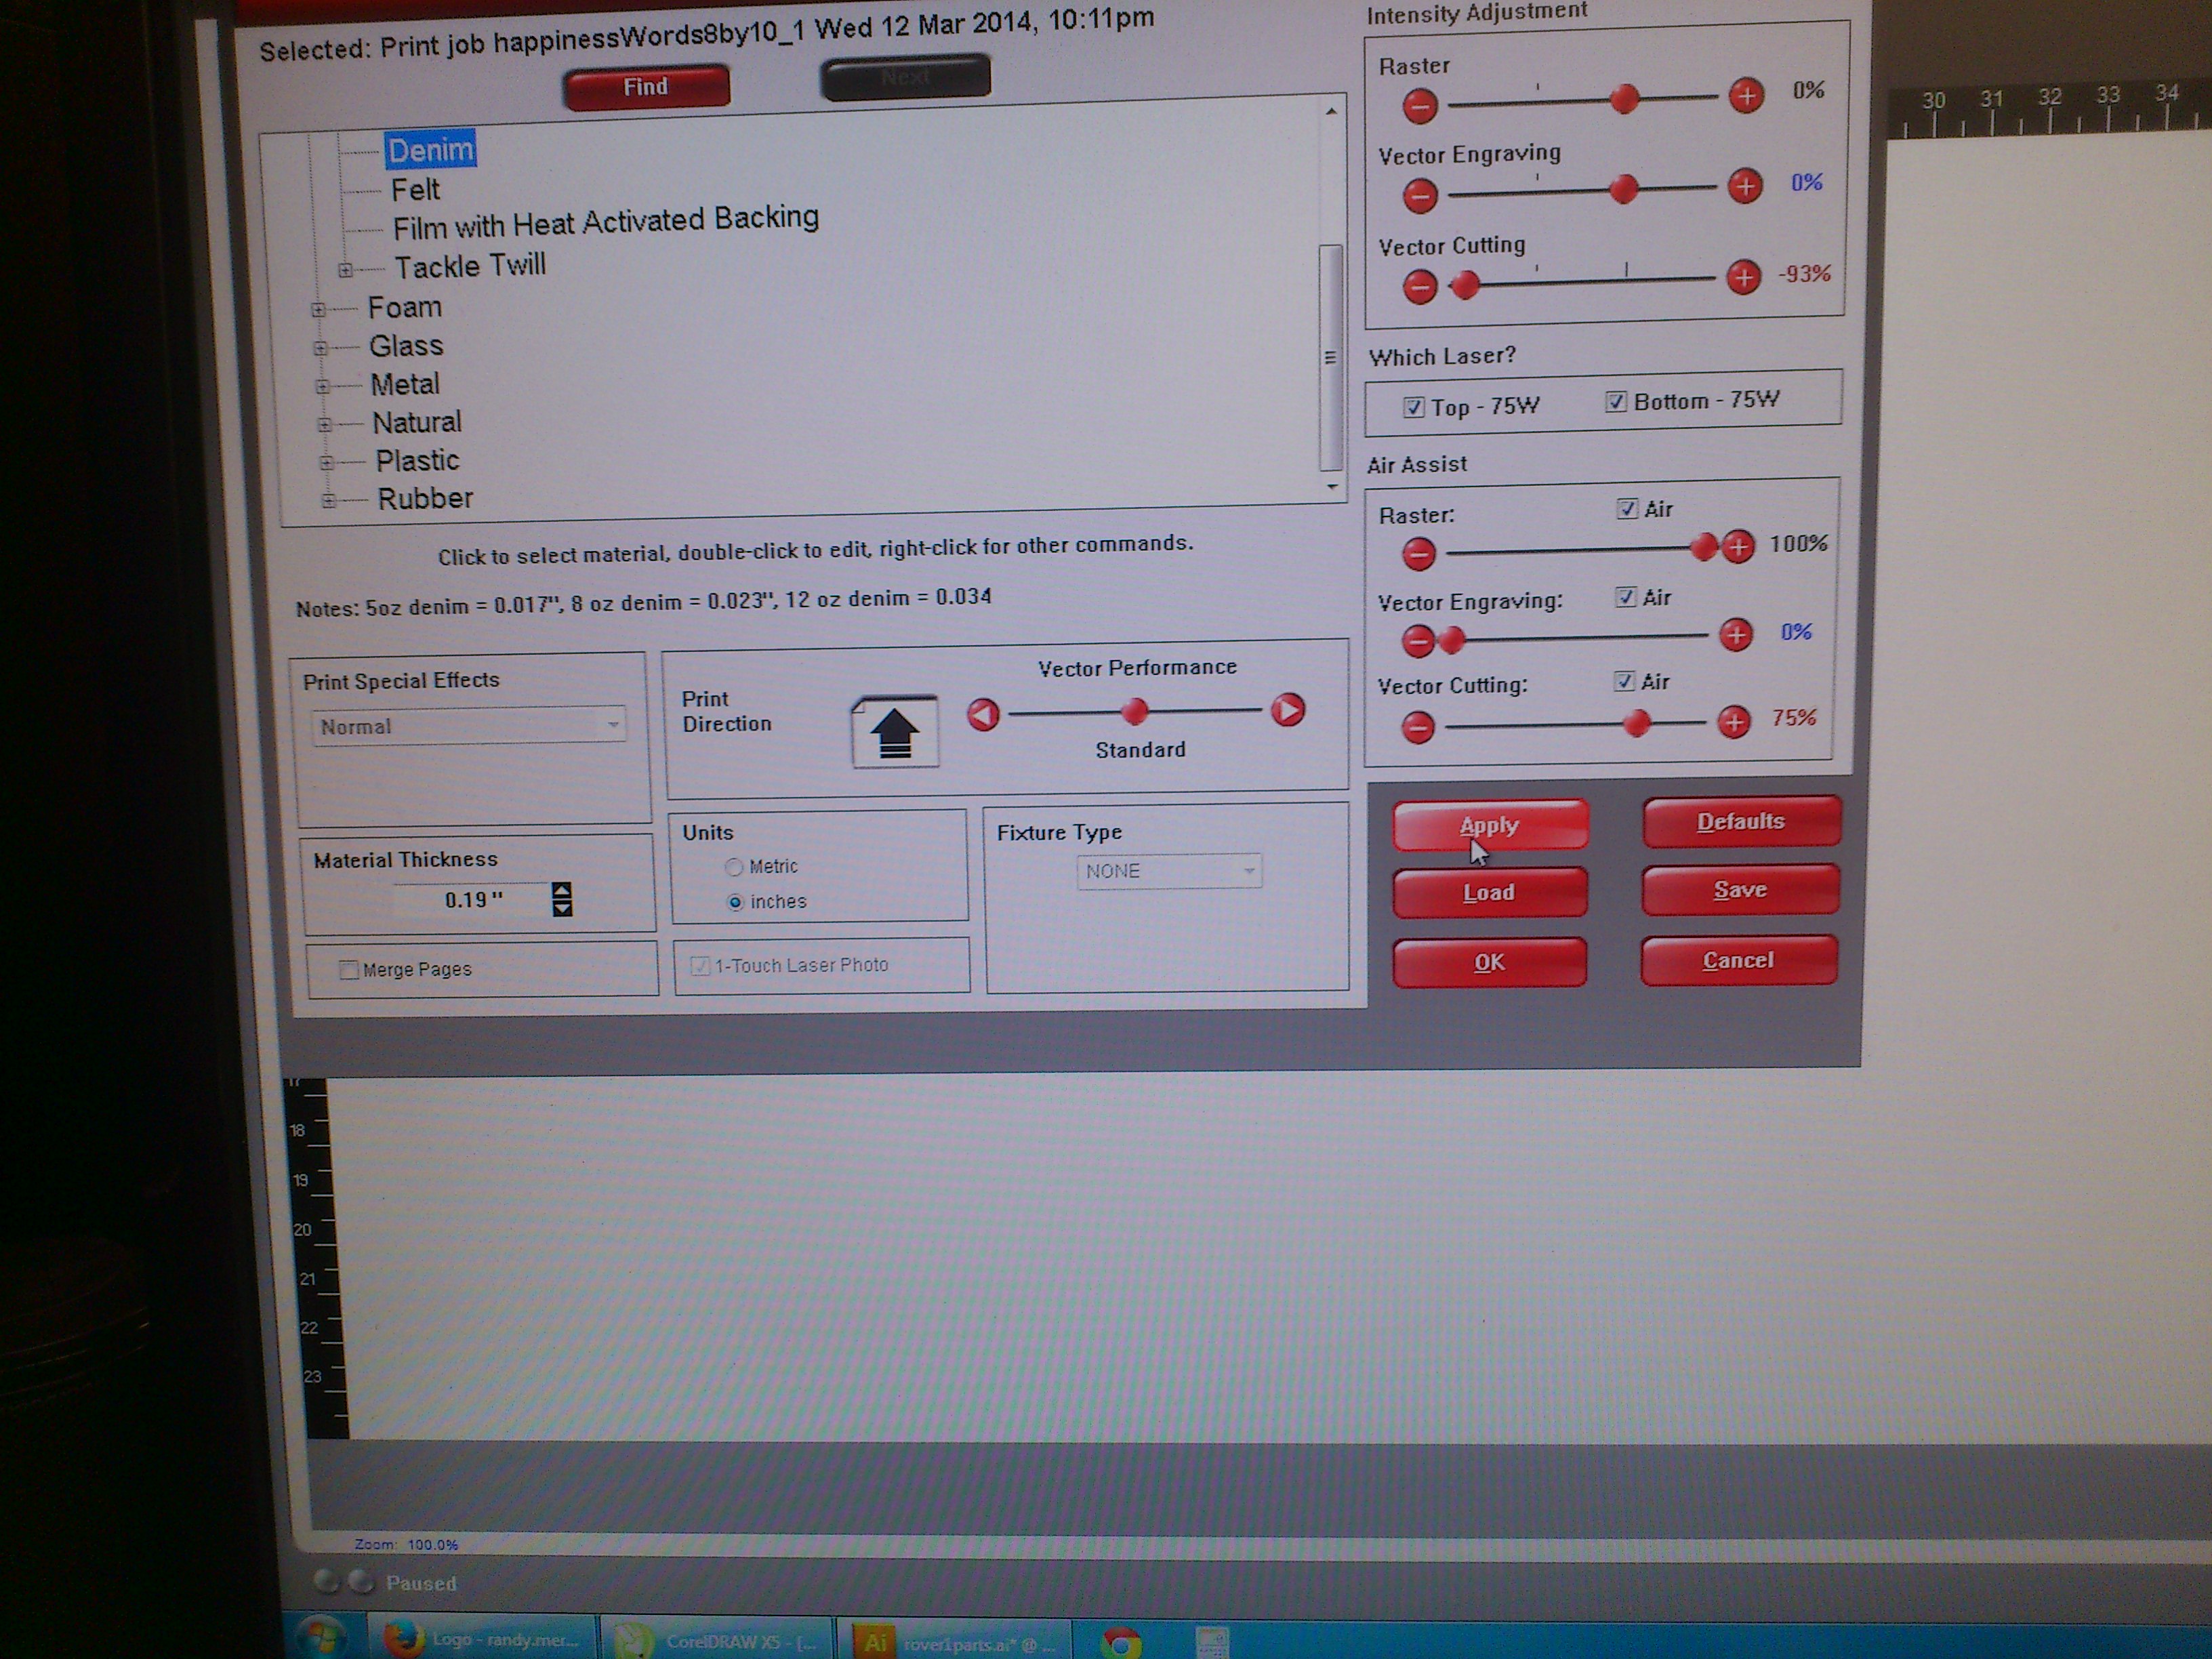This screenshot has width=2212, height=1659.
Task: Open Fixture Type NONE dropdown
Action: (1168, 871)
